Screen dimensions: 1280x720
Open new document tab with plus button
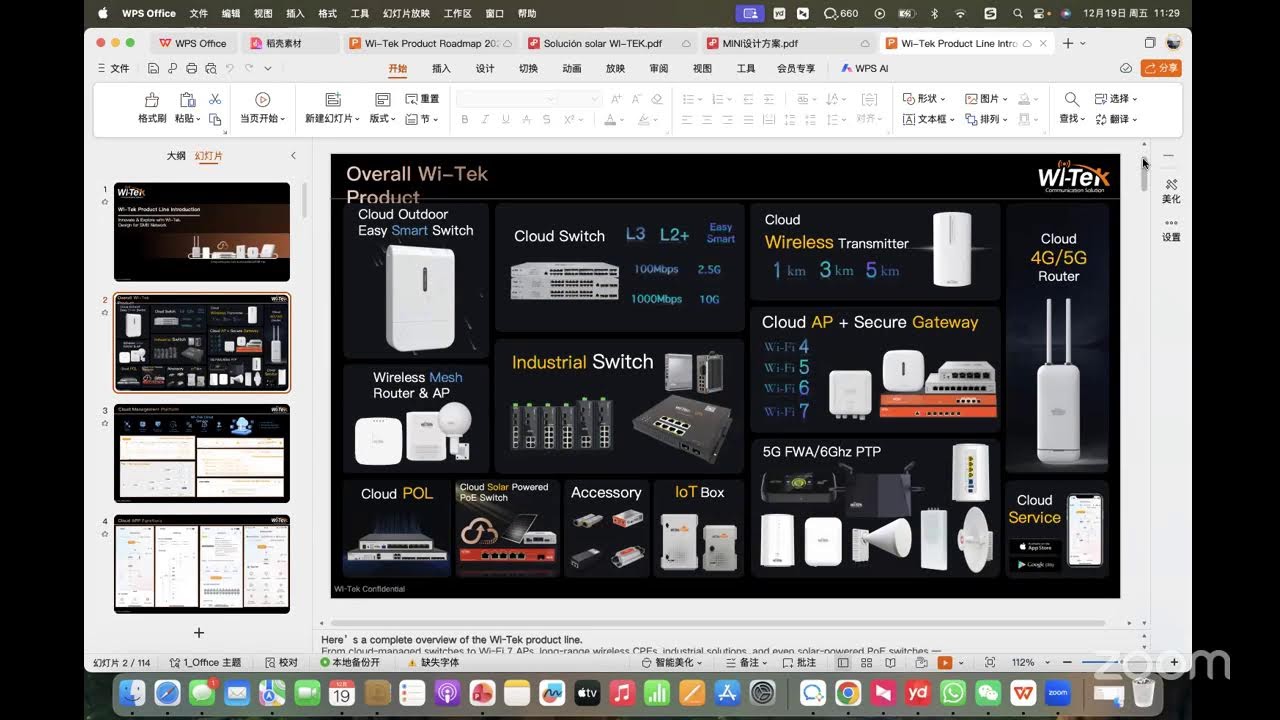tap(1067, 43)
